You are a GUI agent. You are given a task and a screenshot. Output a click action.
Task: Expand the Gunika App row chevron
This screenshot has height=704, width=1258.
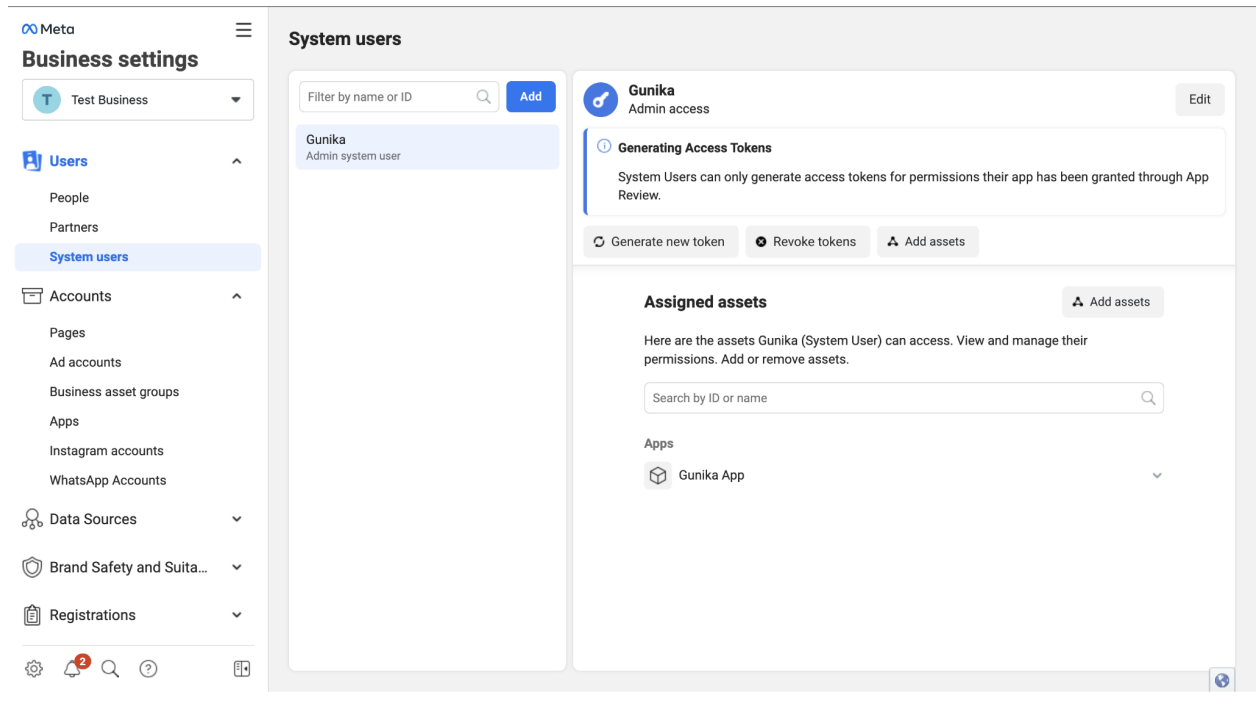pos(1157,476)
